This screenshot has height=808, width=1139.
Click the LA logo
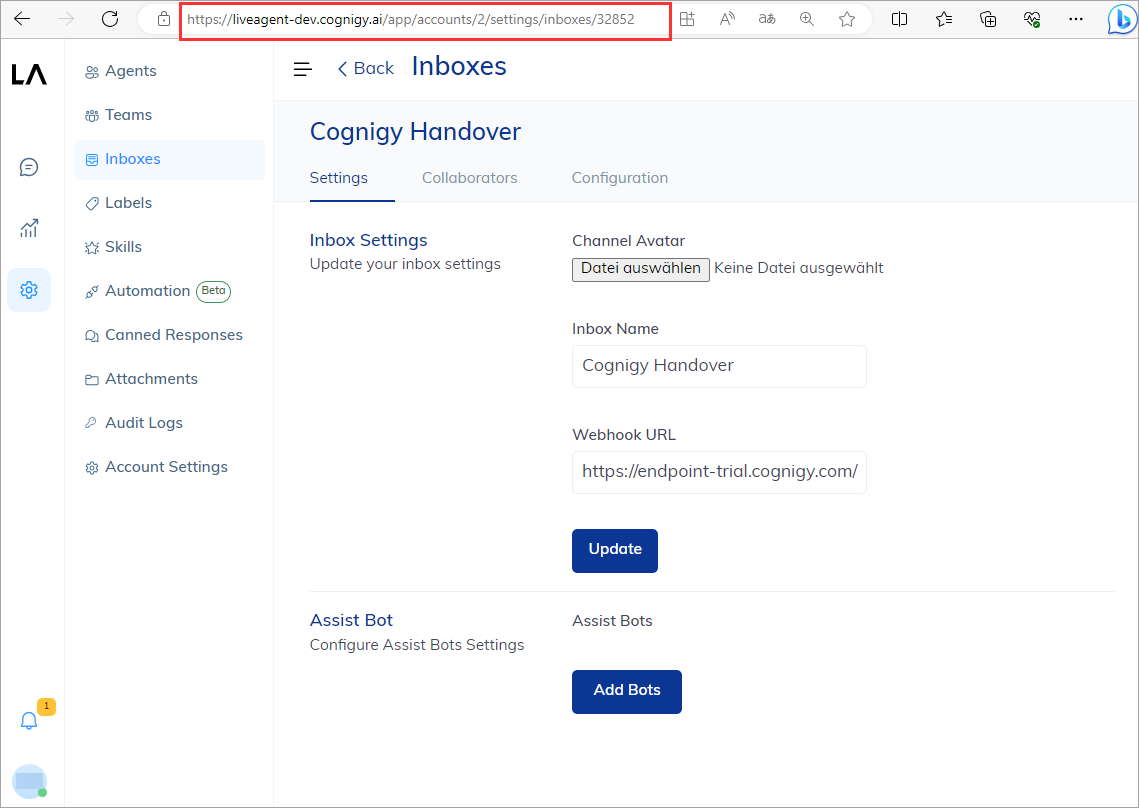(29, 74)
